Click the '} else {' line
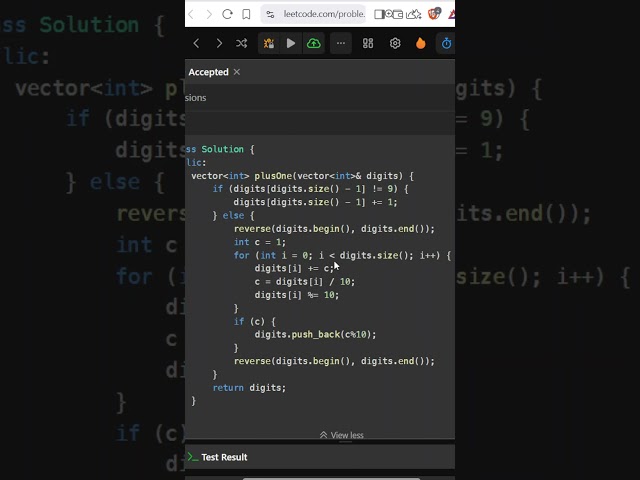This screenshot has width=640, height=480. (x=233, y=216)
